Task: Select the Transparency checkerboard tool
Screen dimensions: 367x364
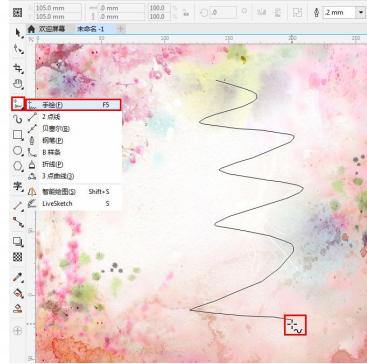Action: (x=18, y=257)
